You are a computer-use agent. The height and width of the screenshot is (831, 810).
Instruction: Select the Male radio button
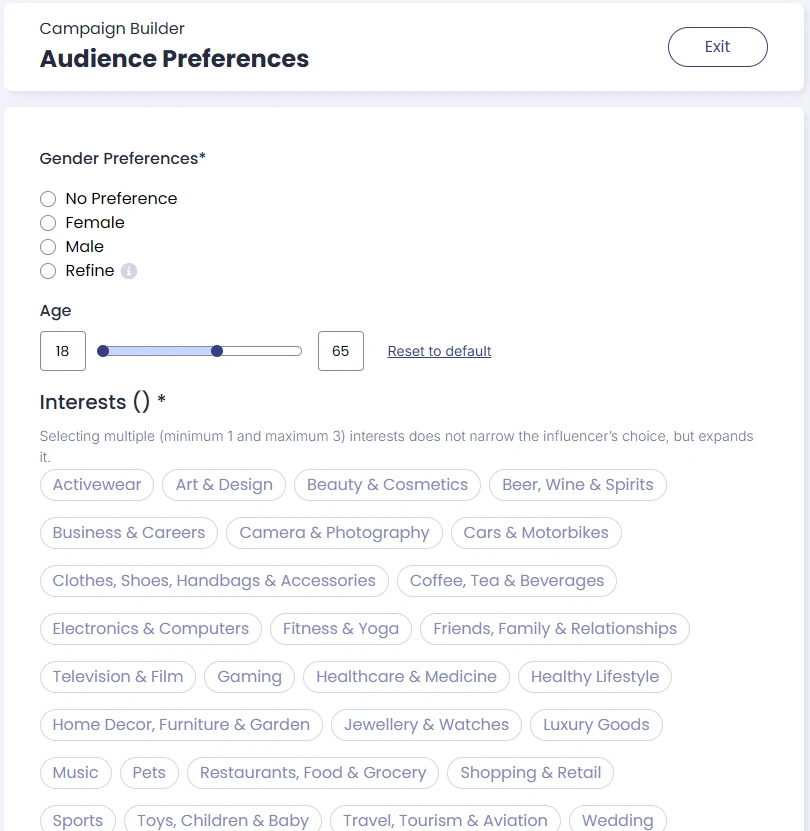[48, 247]
